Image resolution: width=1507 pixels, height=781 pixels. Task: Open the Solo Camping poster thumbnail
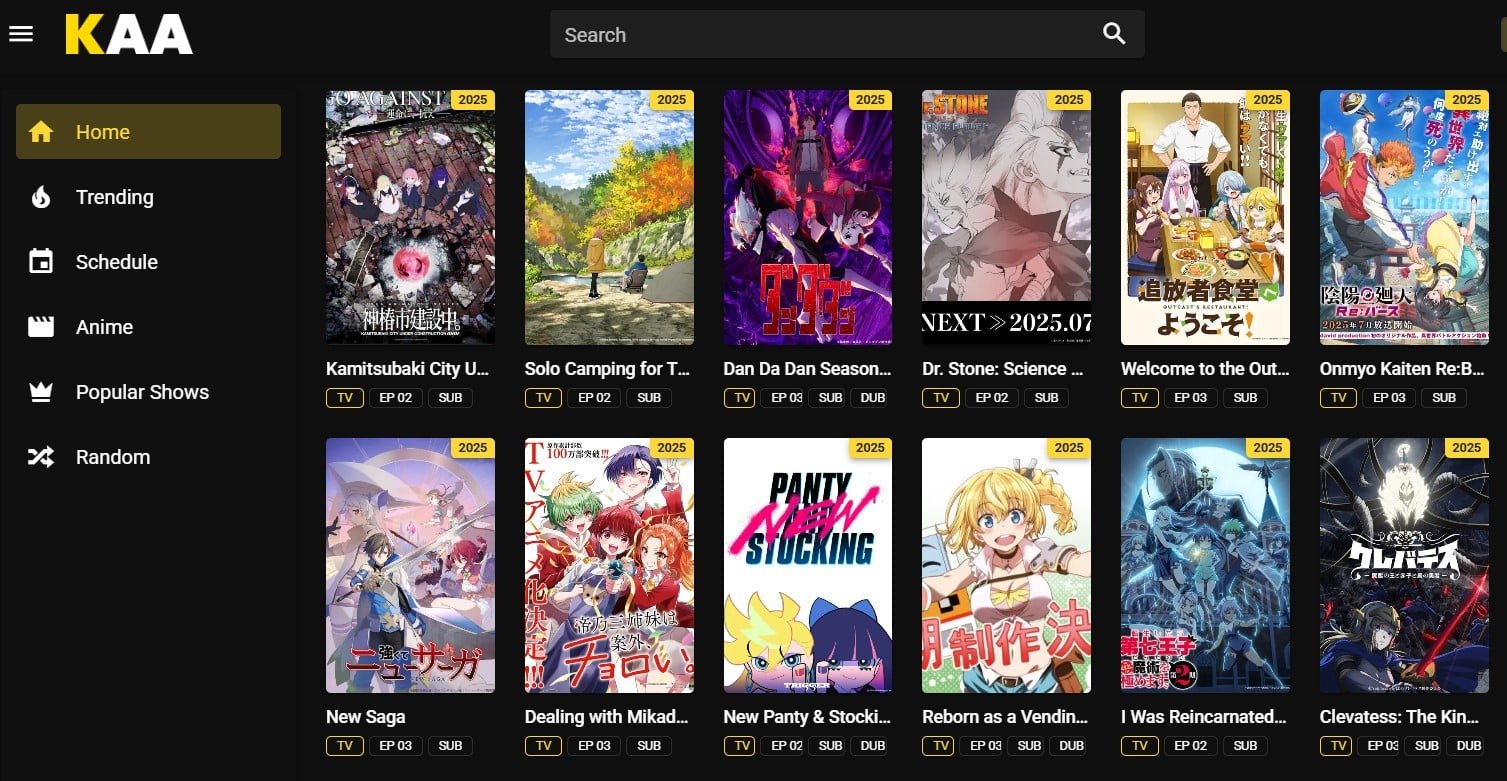click(609, 217)
